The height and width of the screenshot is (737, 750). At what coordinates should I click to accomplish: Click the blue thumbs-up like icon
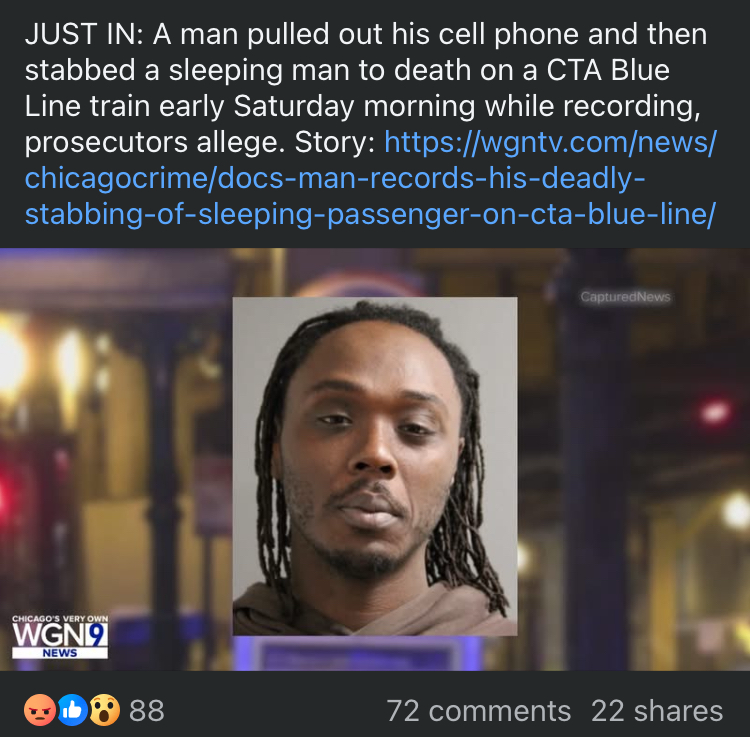pos(73,710)
